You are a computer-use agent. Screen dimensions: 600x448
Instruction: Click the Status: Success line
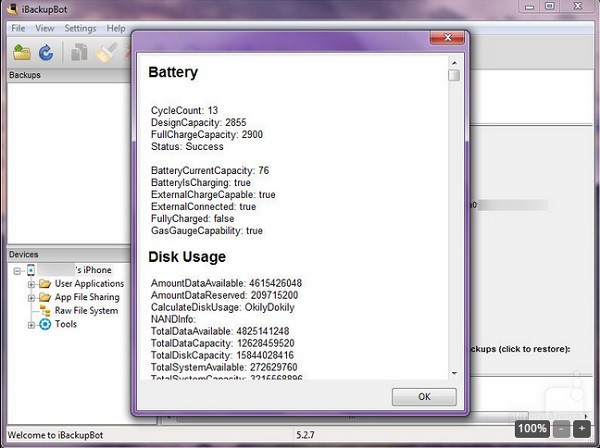[187, 147]
